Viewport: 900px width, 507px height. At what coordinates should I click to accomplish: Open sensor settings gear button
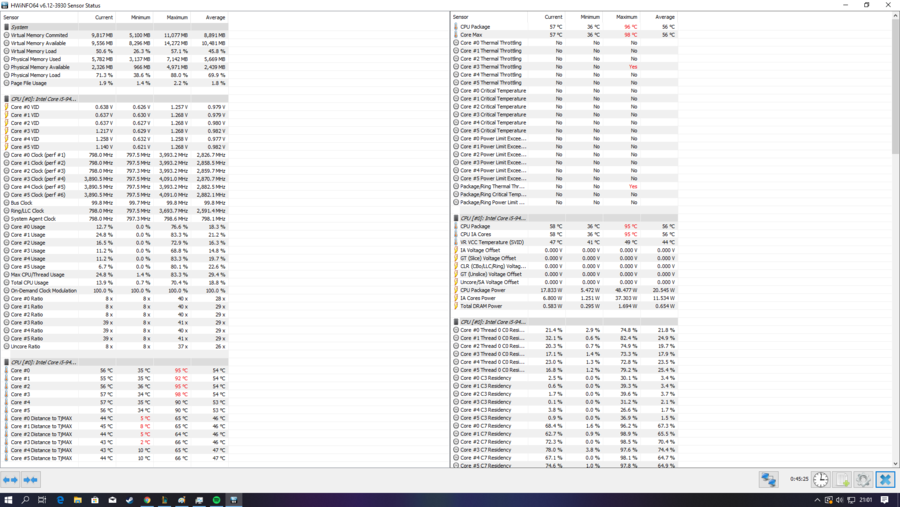pos(863,479)
